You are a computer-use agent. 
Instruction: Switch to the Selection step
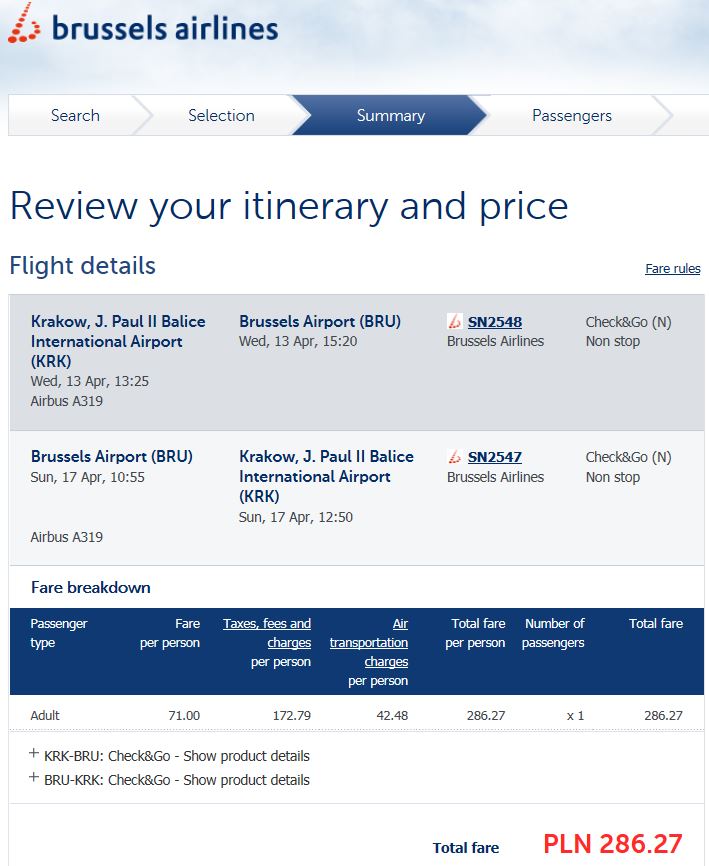221,115
